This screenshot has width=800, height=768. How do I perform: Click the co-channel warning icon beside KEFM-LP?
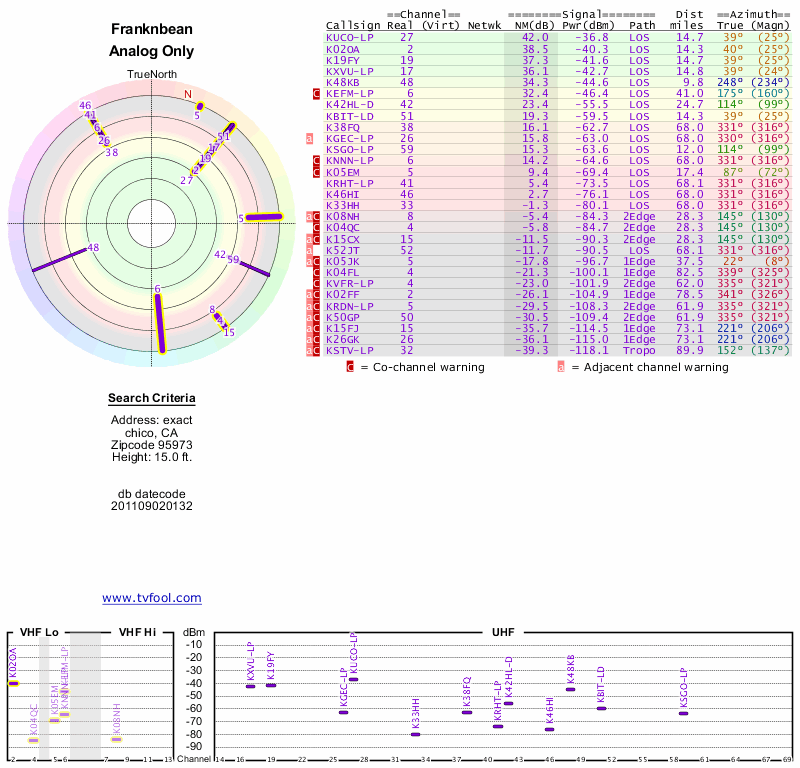pos(316,93)
